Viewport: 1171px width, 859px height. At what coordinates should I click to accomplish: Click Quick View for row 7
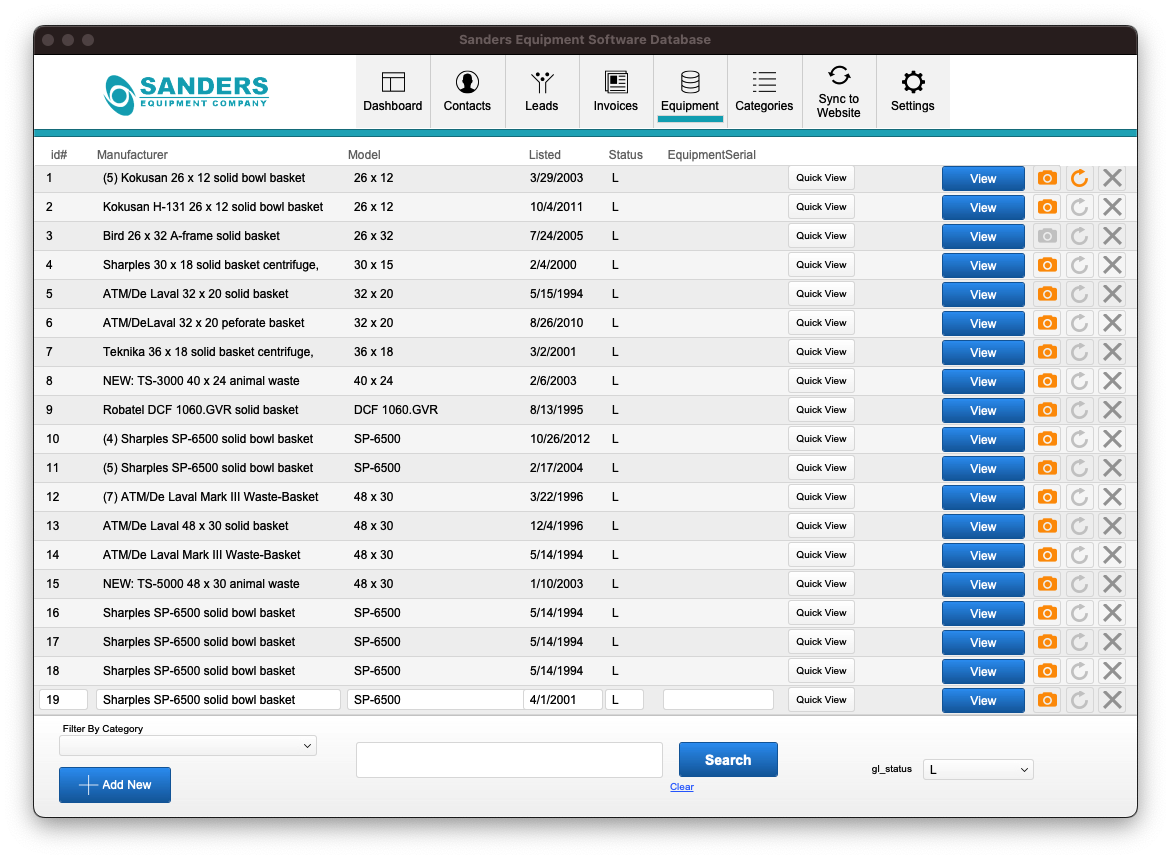(x=821, y=352)
